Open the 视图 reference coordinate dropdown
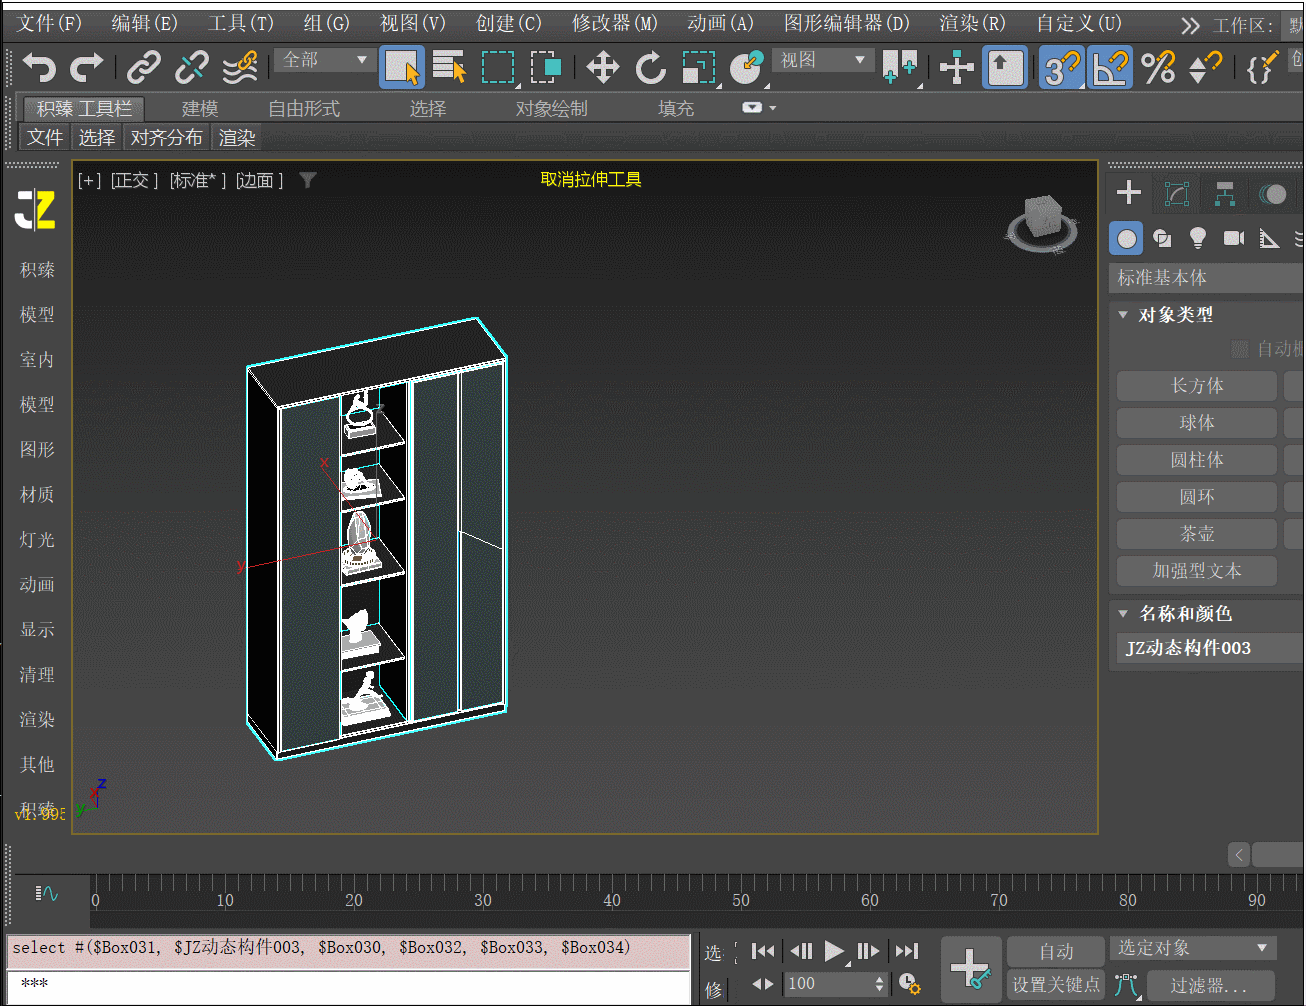Screen dimensions: 1306x1006 (x=823, y=60)
